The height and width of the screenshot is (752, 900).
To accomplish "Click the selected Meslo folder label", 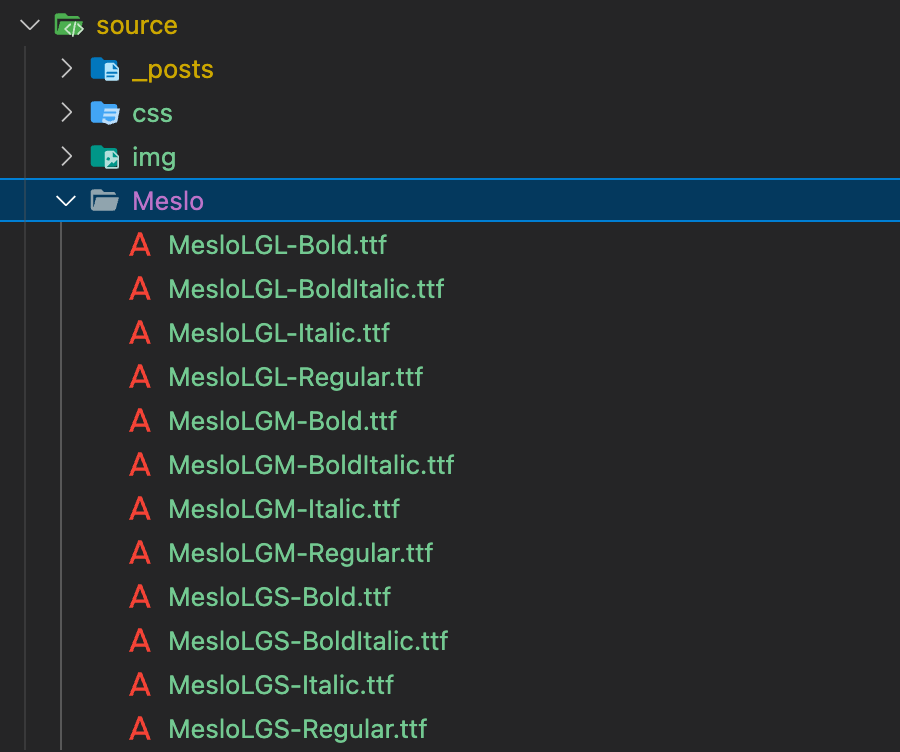I will 167,200.
